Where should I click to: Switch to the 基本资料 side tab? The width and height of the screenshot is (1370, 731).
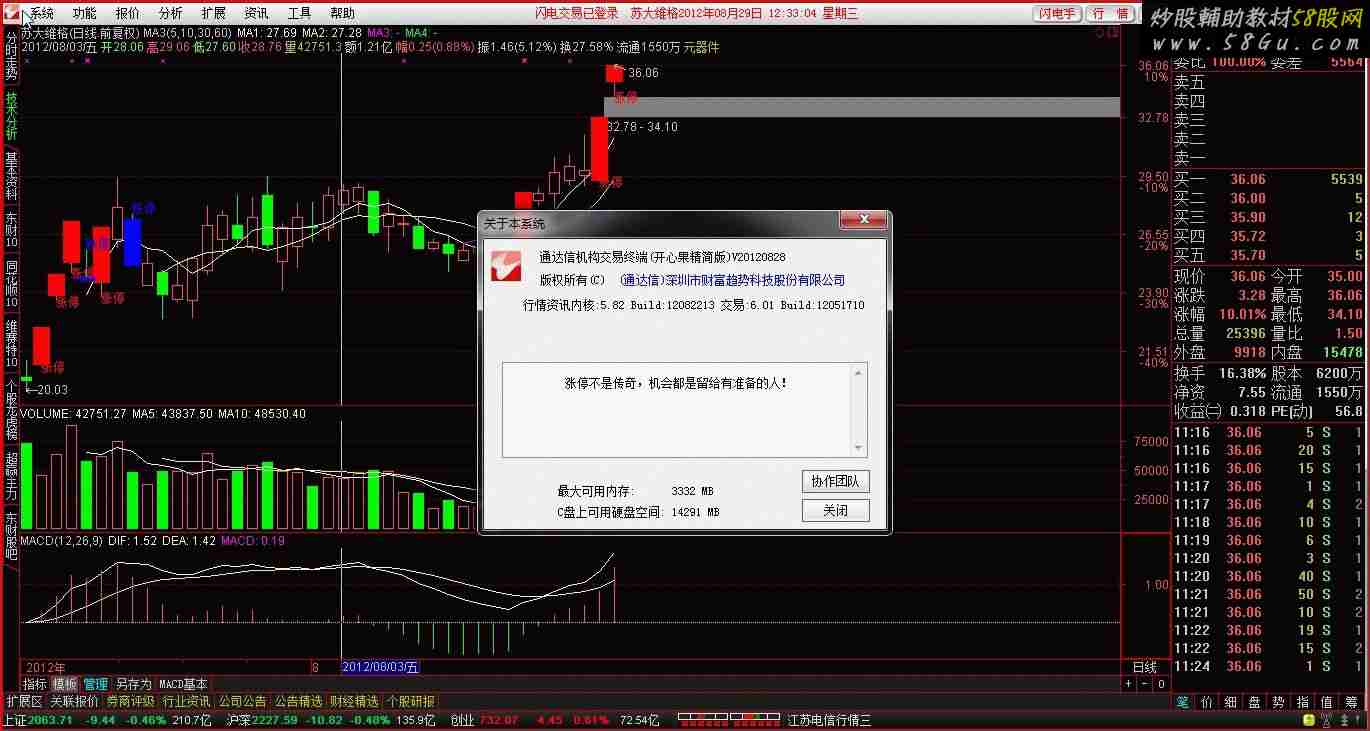11,176
